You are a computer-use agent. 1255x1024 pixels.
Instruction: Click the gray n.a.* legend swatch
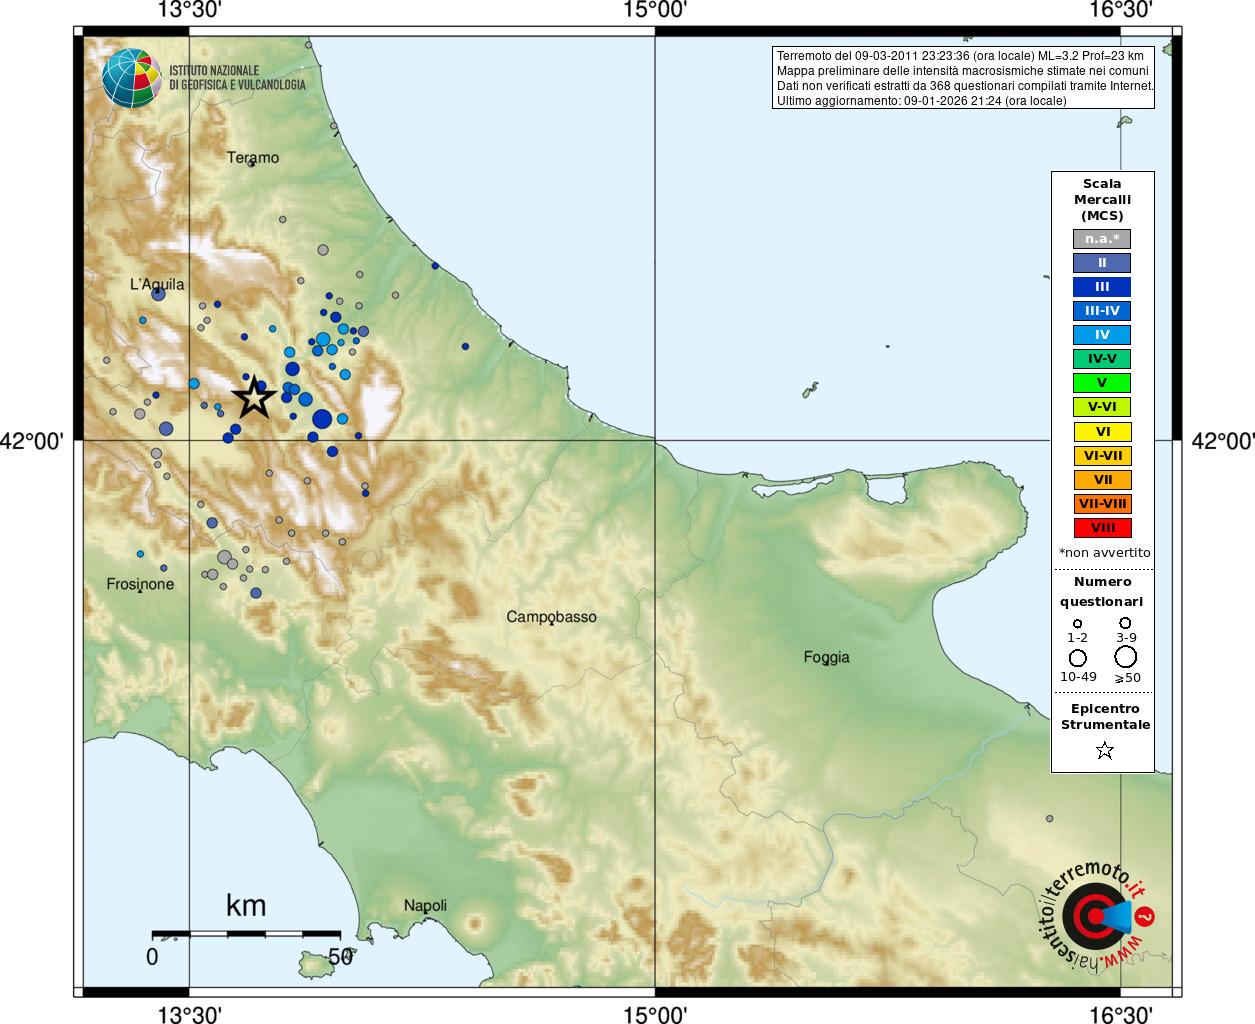(x=1102, y=239)
